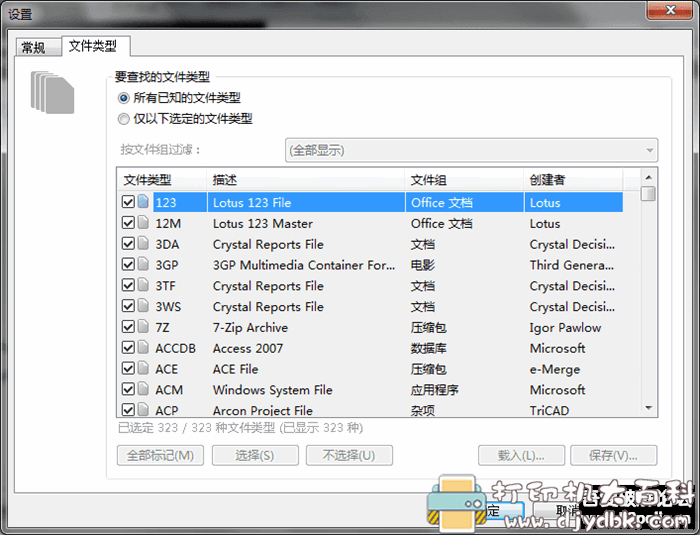Uncheck the 7Z file type checkbox
This screenshot has height=535, width=700.
[128, 326]
